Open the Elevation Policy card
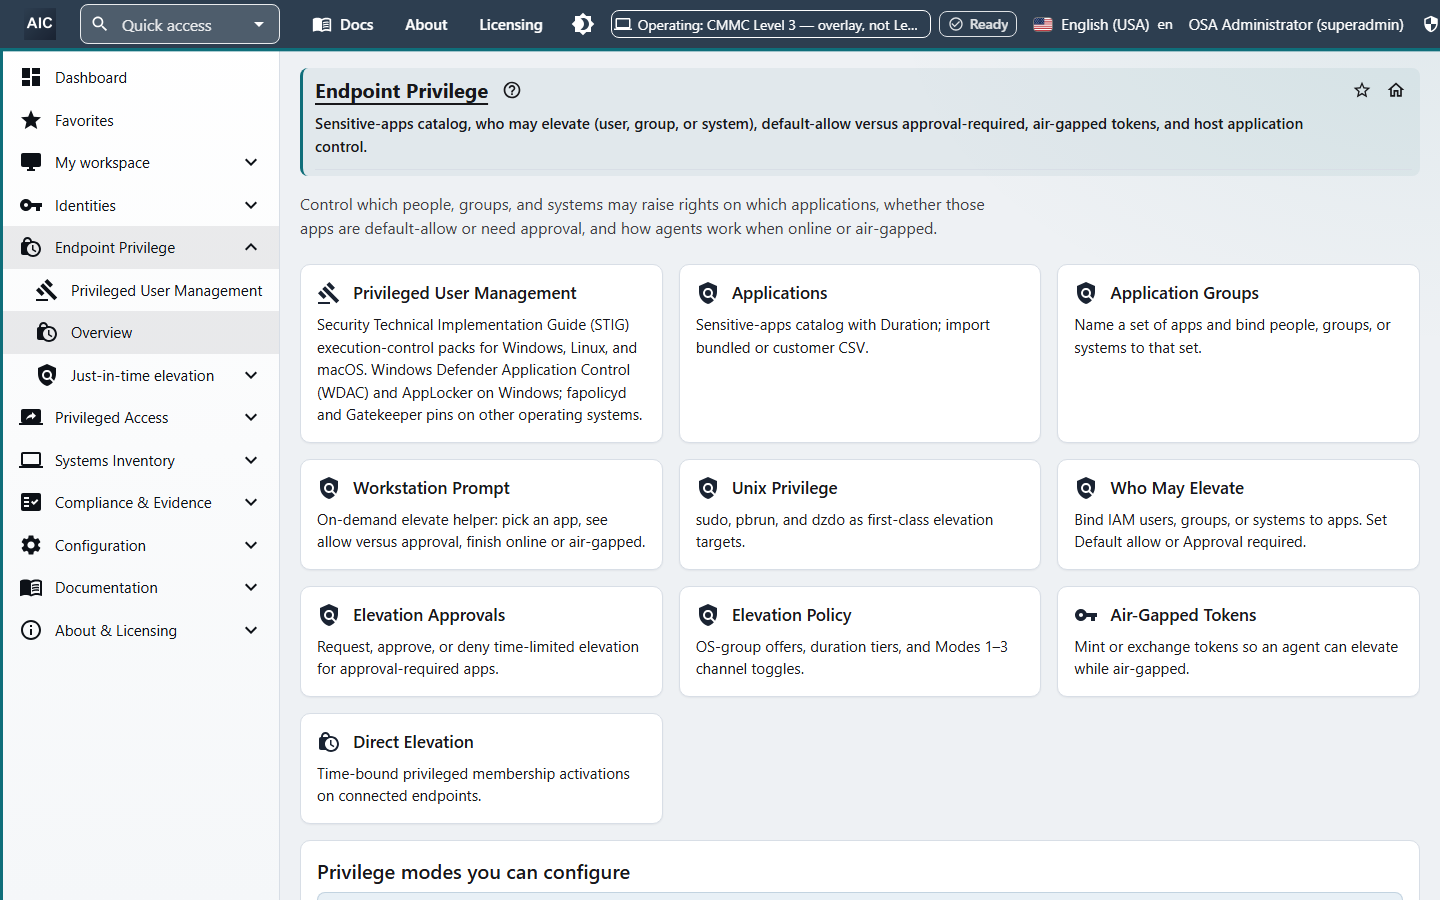 click(x=860, y=641)
